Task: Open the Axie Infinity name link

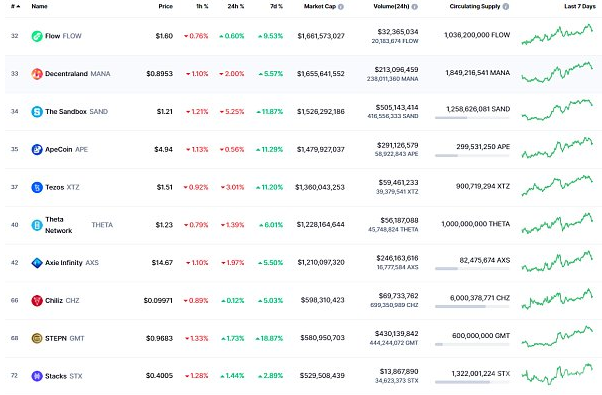Action: pos(64,263)
